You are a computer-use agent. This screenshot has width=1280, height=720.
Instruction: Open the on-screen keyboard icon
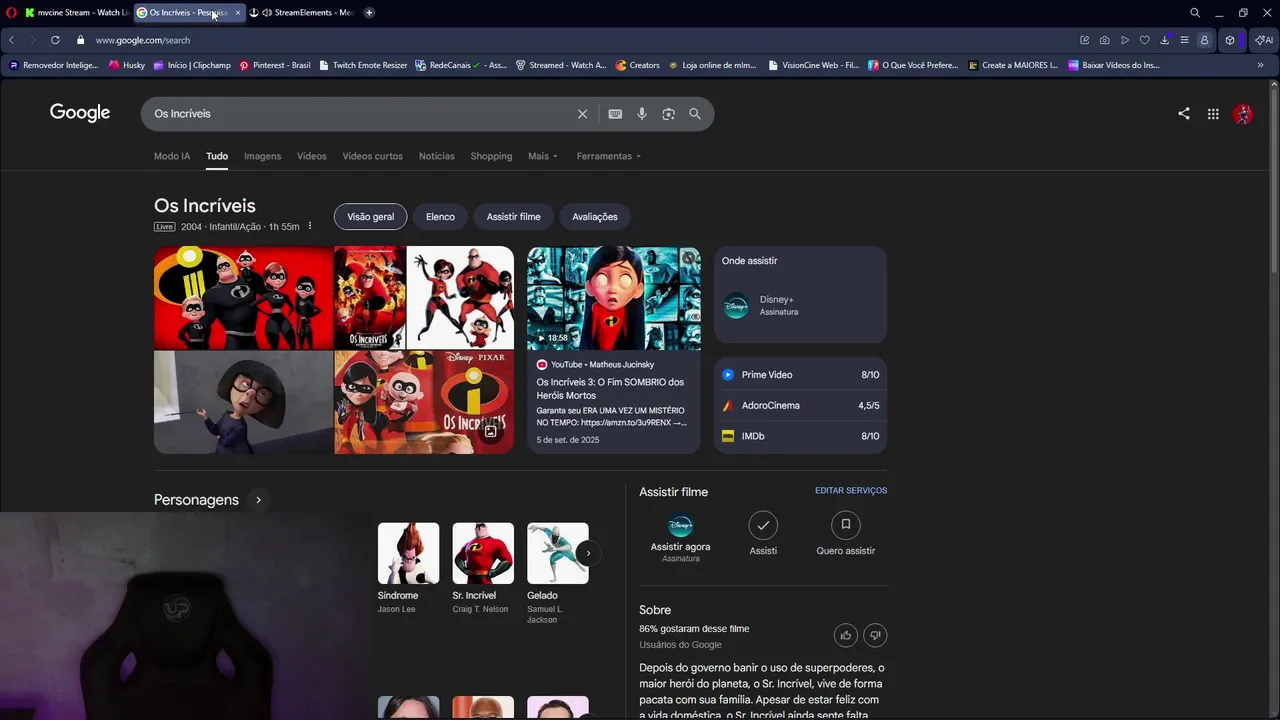coord(615,114)
